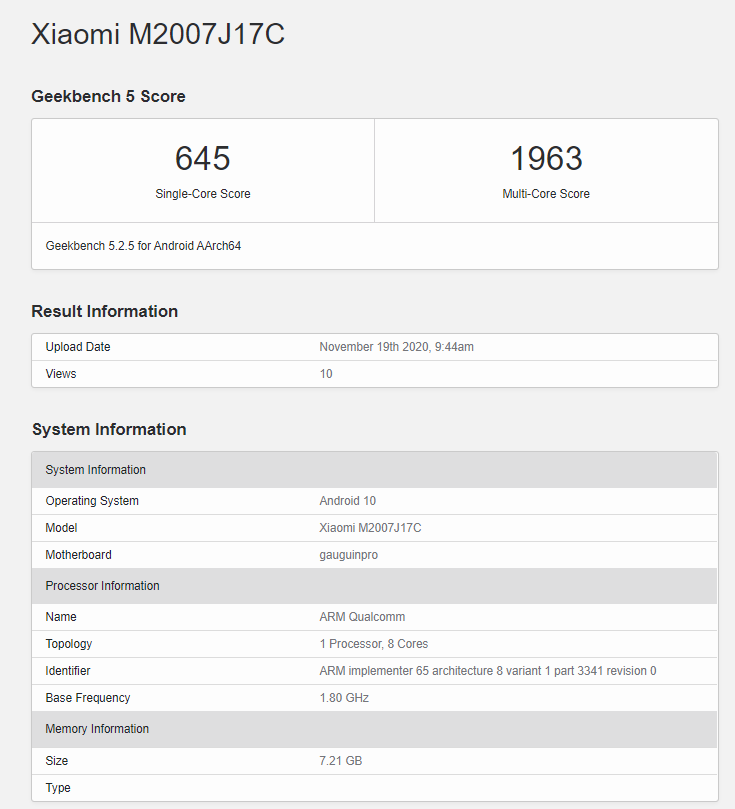Viewport: 735px width, 809px height.
Task: Click the multi-core score value 1963
Action: [x=546, y=158]
